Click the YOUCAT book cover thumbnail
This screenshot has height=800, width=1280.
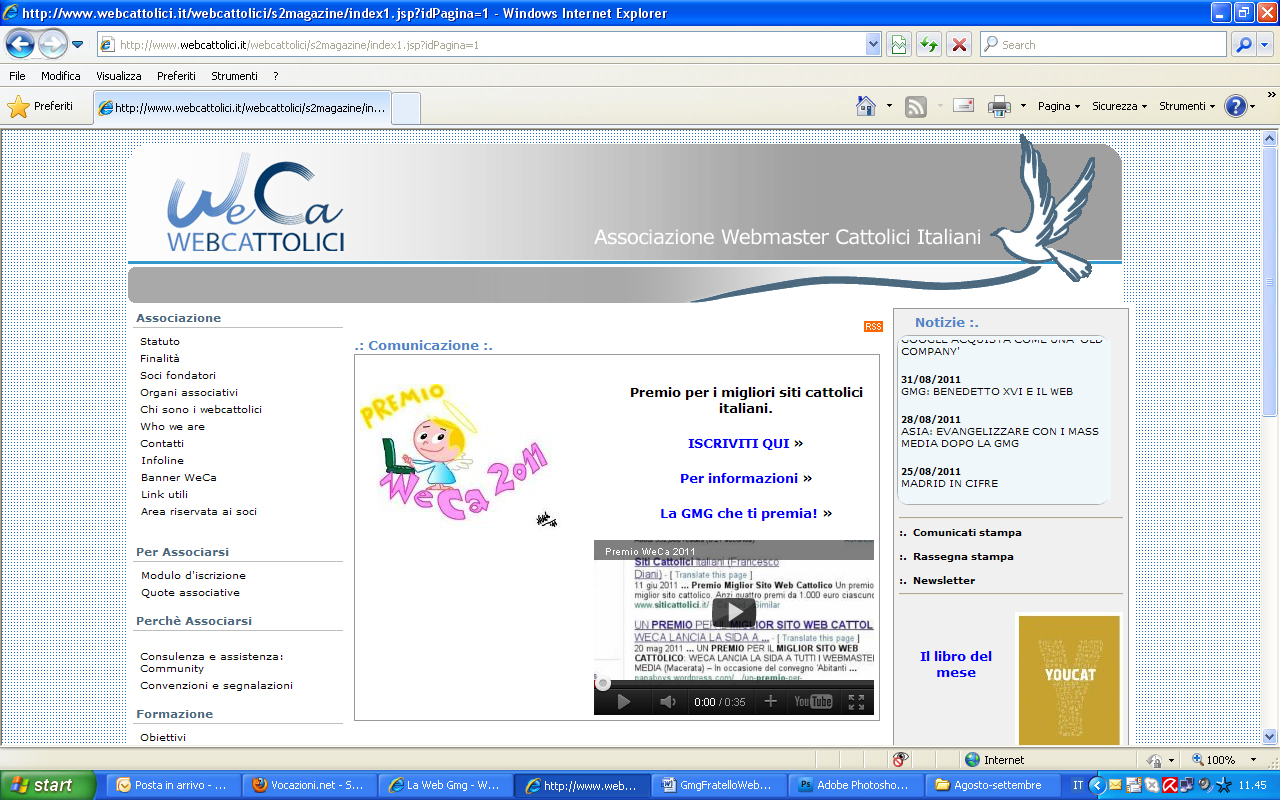pyautogui.click(x=1069, y=680)
